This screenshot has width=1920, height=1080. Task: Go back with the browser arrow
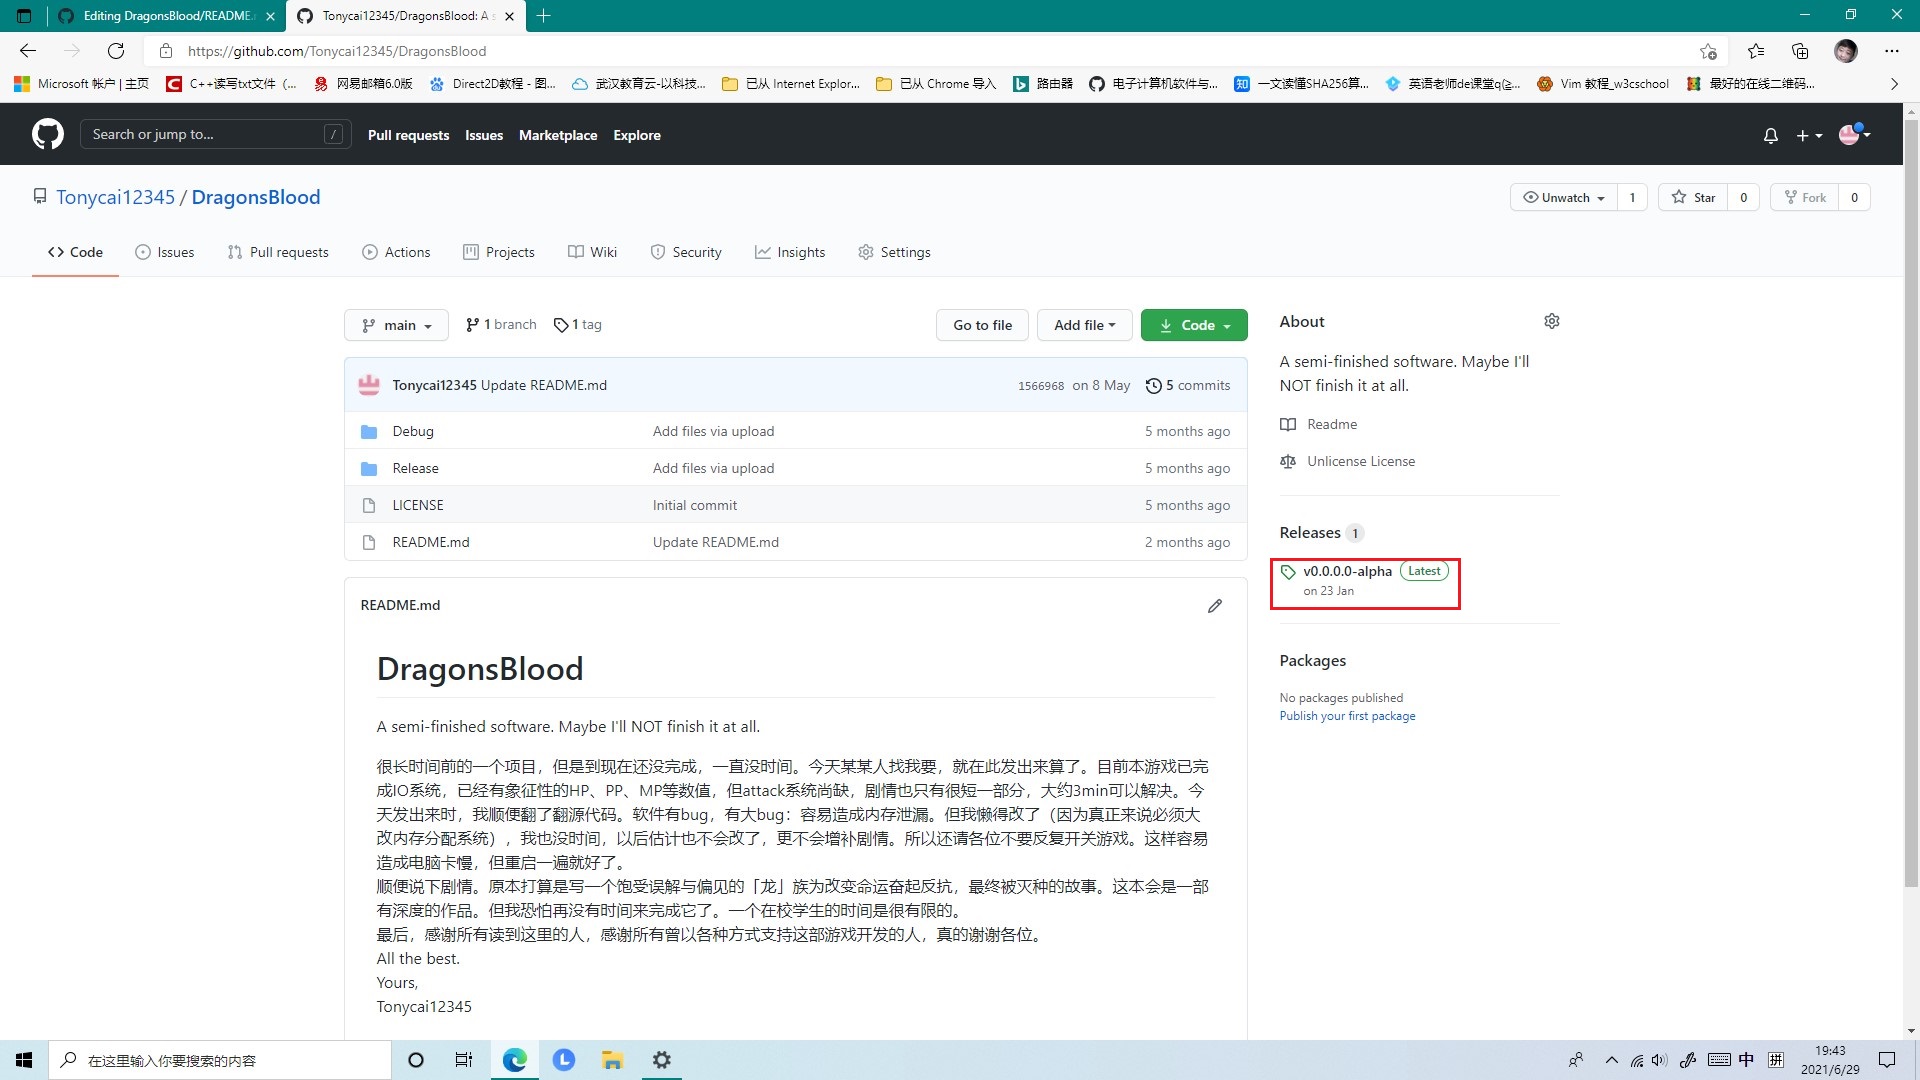(28, 51)
